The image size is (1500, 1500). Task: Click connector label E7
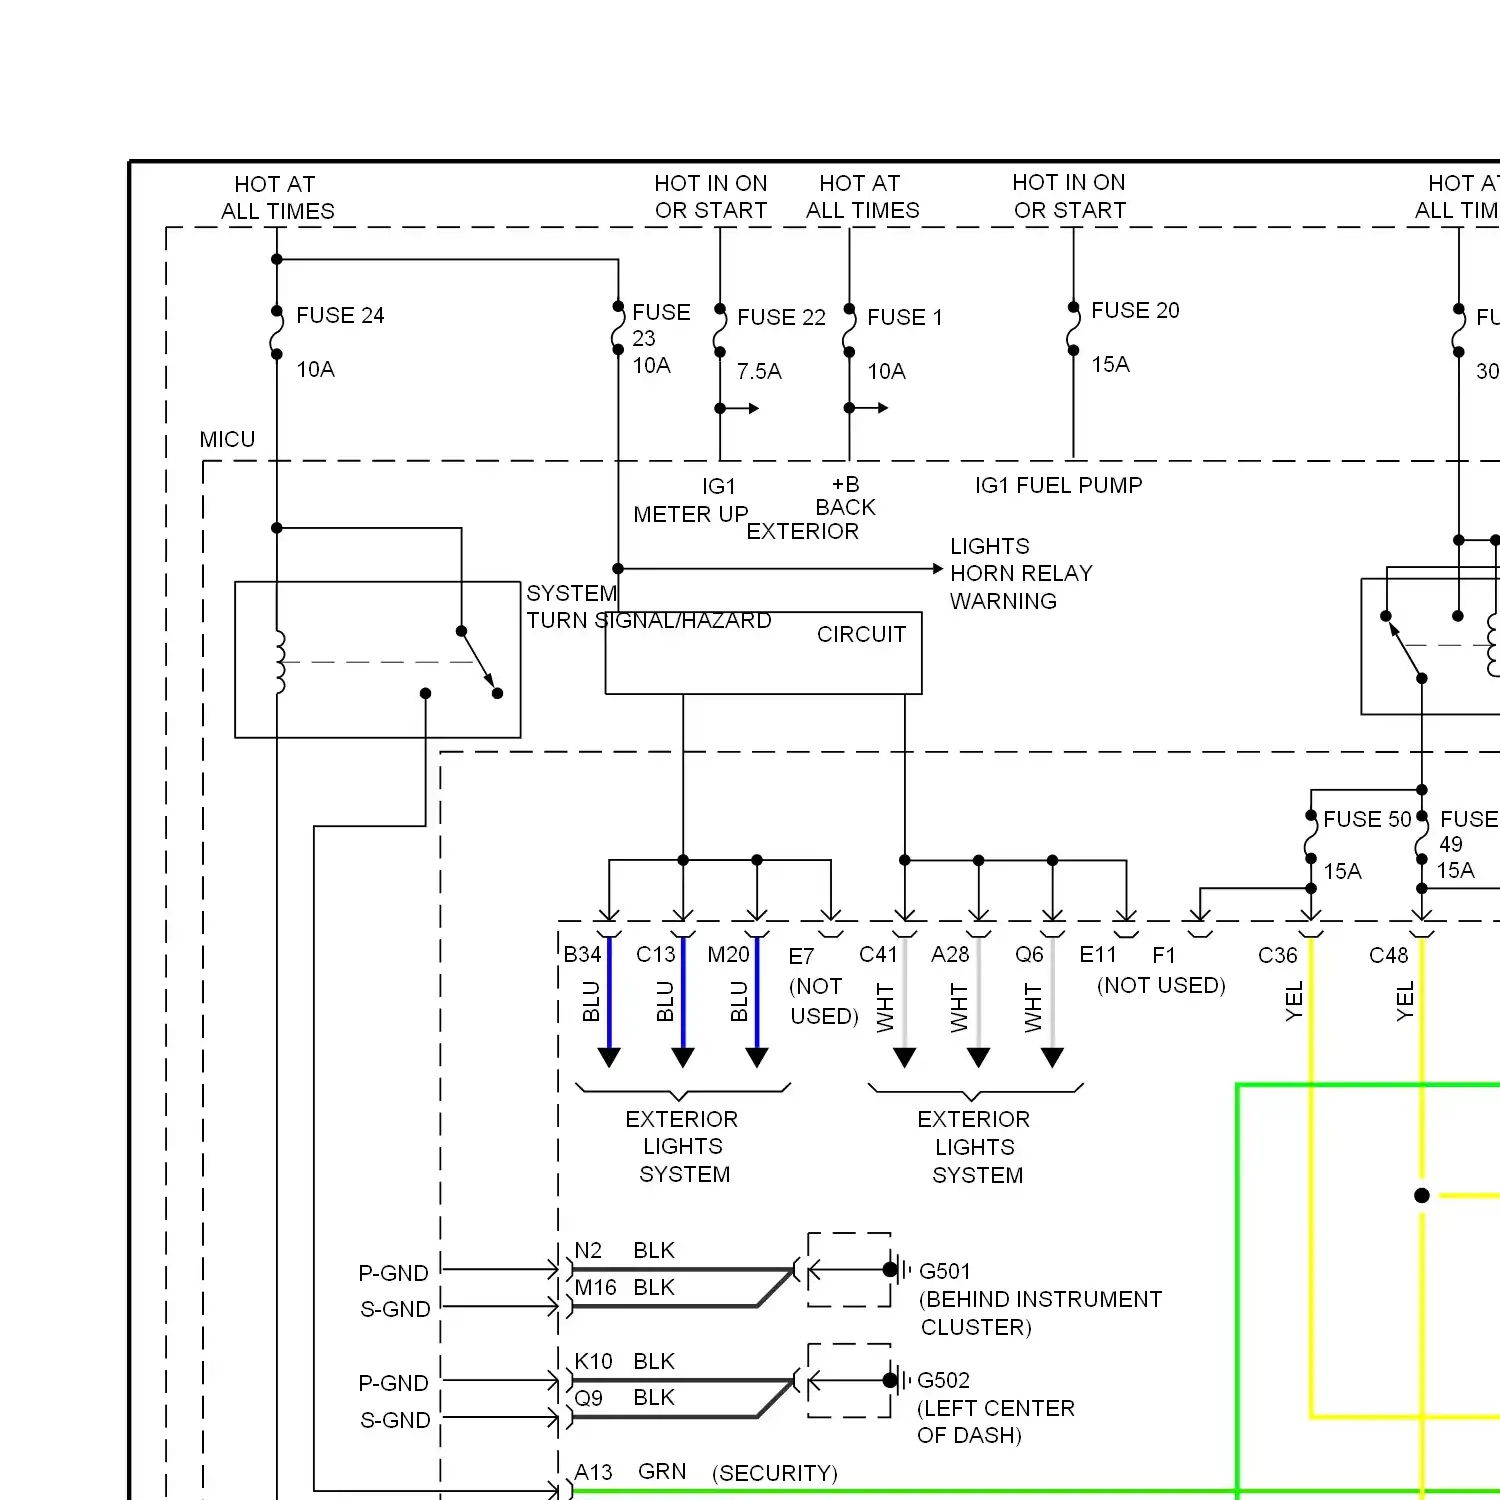[801, 956]
